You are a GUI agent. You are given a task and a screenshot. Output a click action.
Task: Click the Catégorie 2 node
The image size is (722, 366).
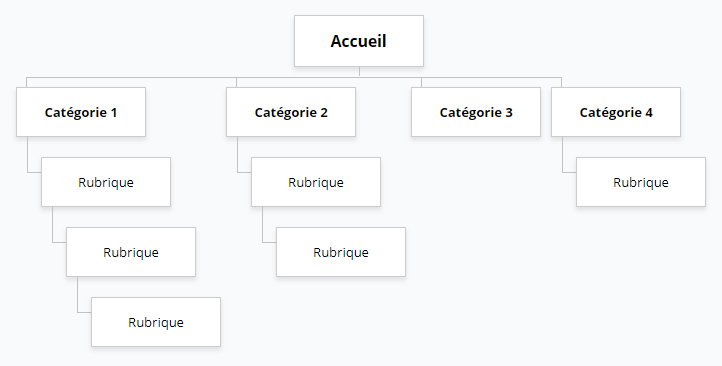coord(291,112)
